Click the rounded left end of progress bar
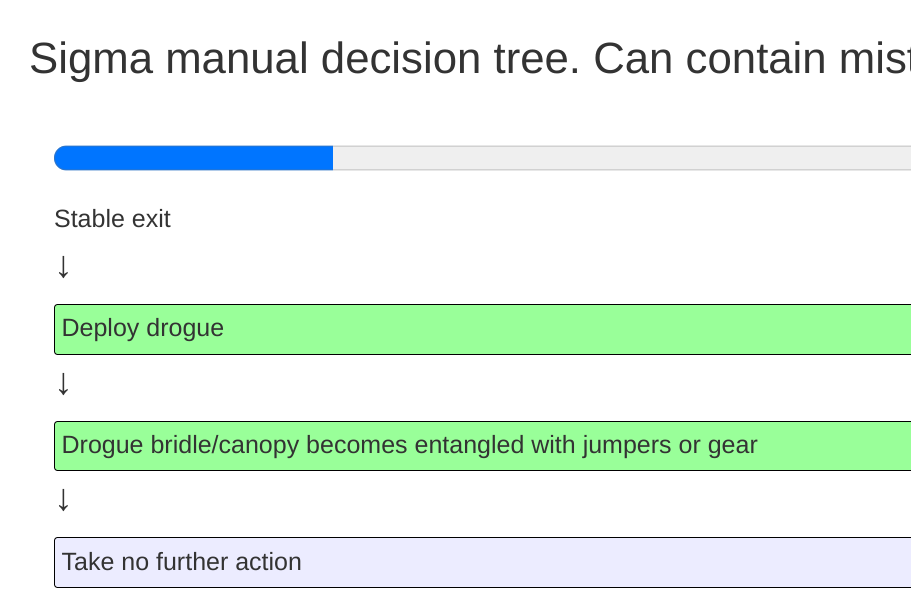The height and width of the screenshot is (595, 911). pyautogui.click(x=61, y=158)
